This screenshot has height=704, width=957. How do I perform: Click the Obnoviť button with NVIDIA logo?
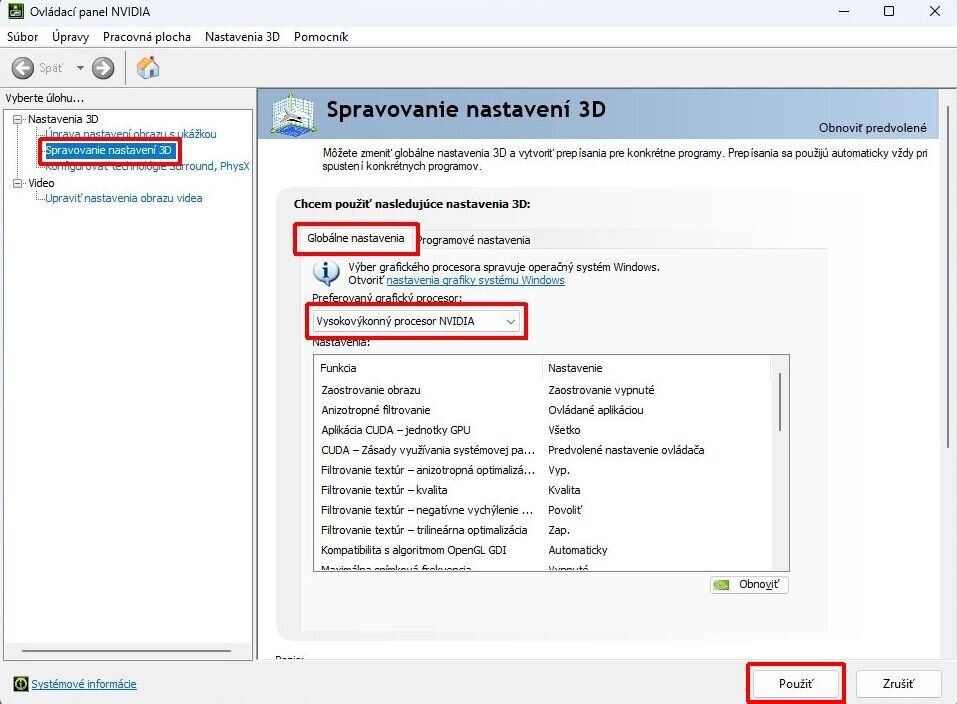coord(749,584)
